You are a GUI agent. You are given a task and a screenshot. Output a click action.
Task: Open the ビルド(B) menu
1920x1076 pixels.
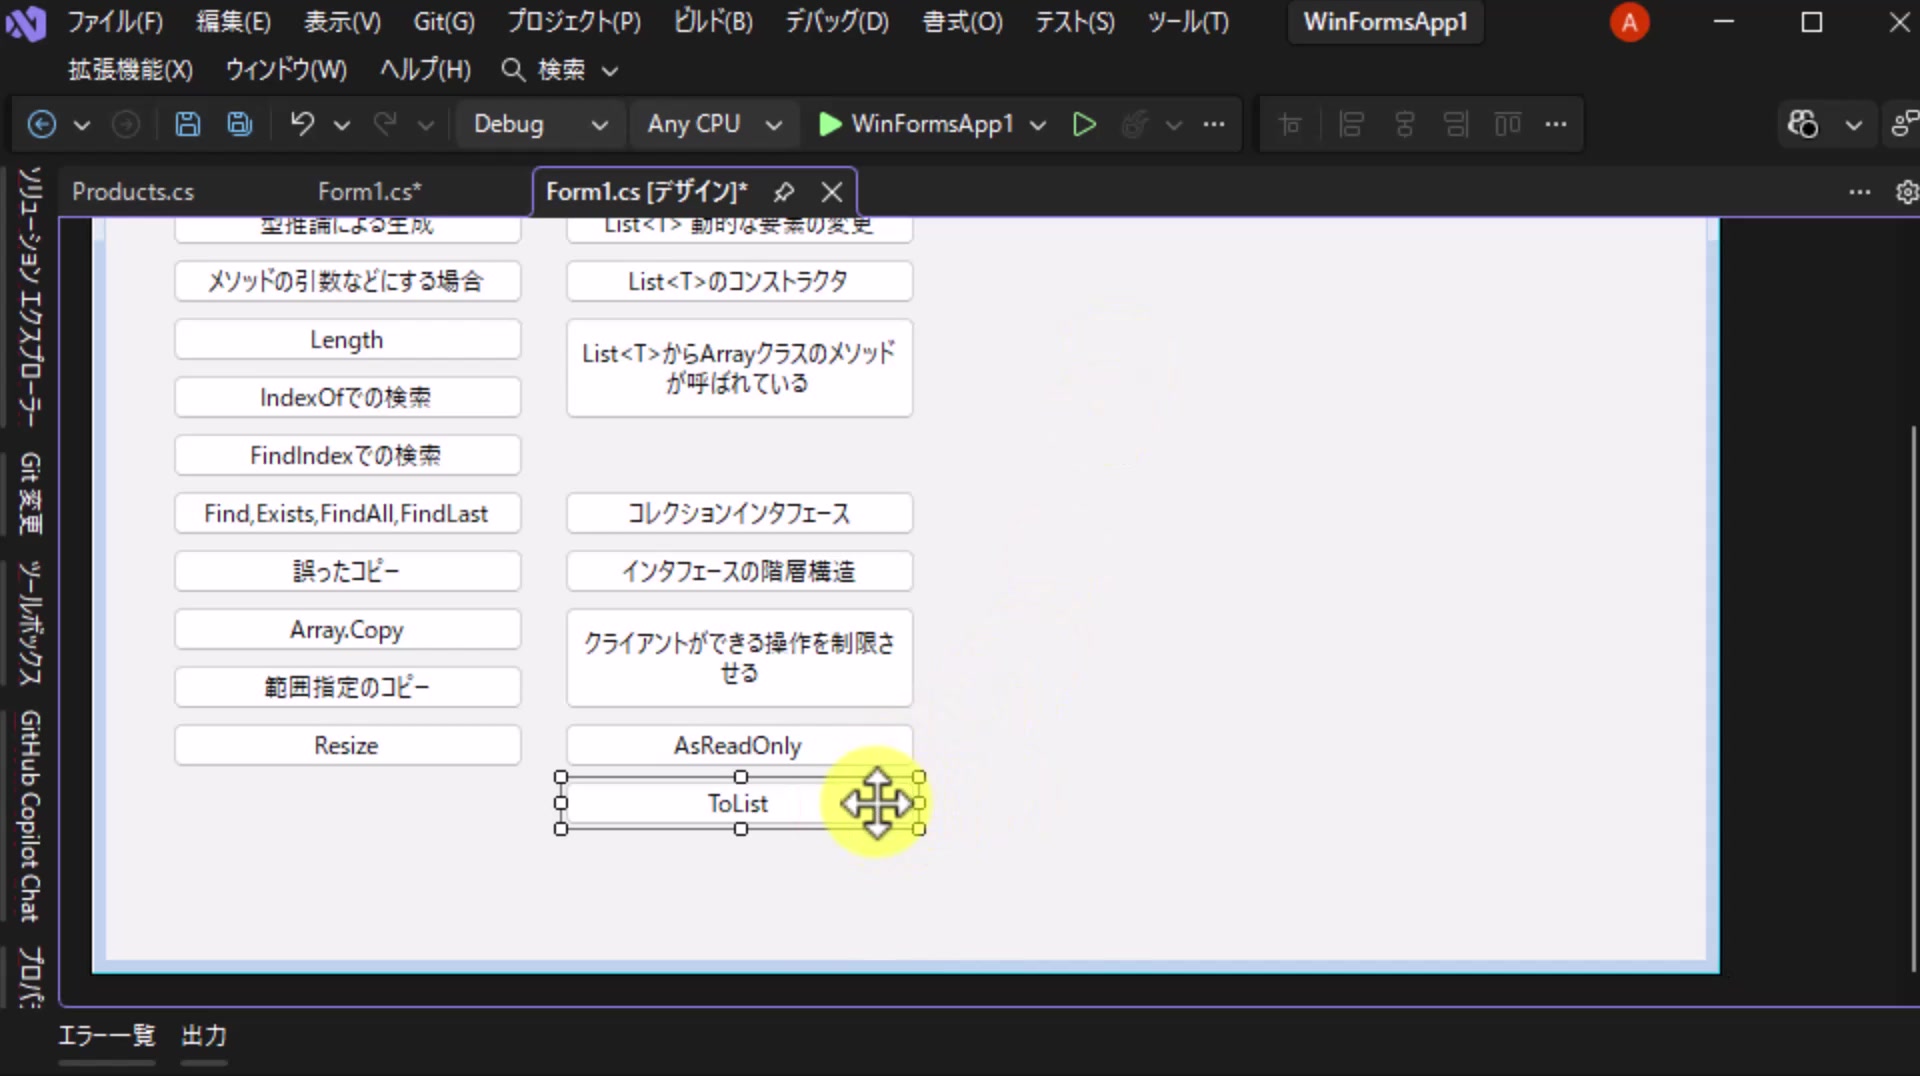coord(713,22)
